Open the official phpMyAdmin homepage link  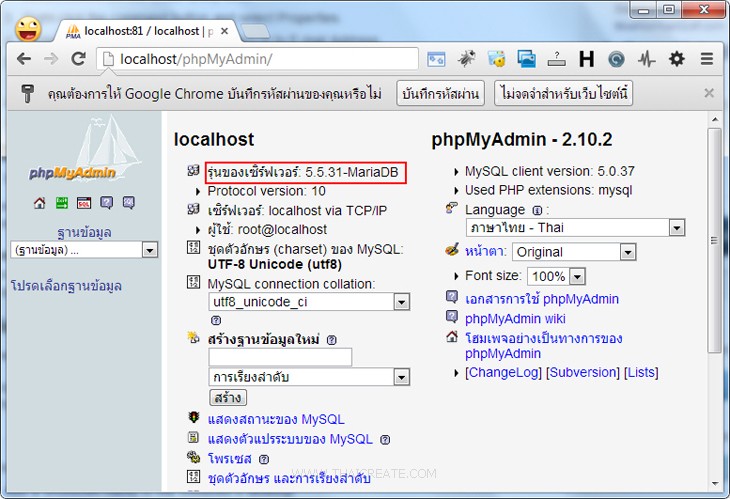coord(544,345)
